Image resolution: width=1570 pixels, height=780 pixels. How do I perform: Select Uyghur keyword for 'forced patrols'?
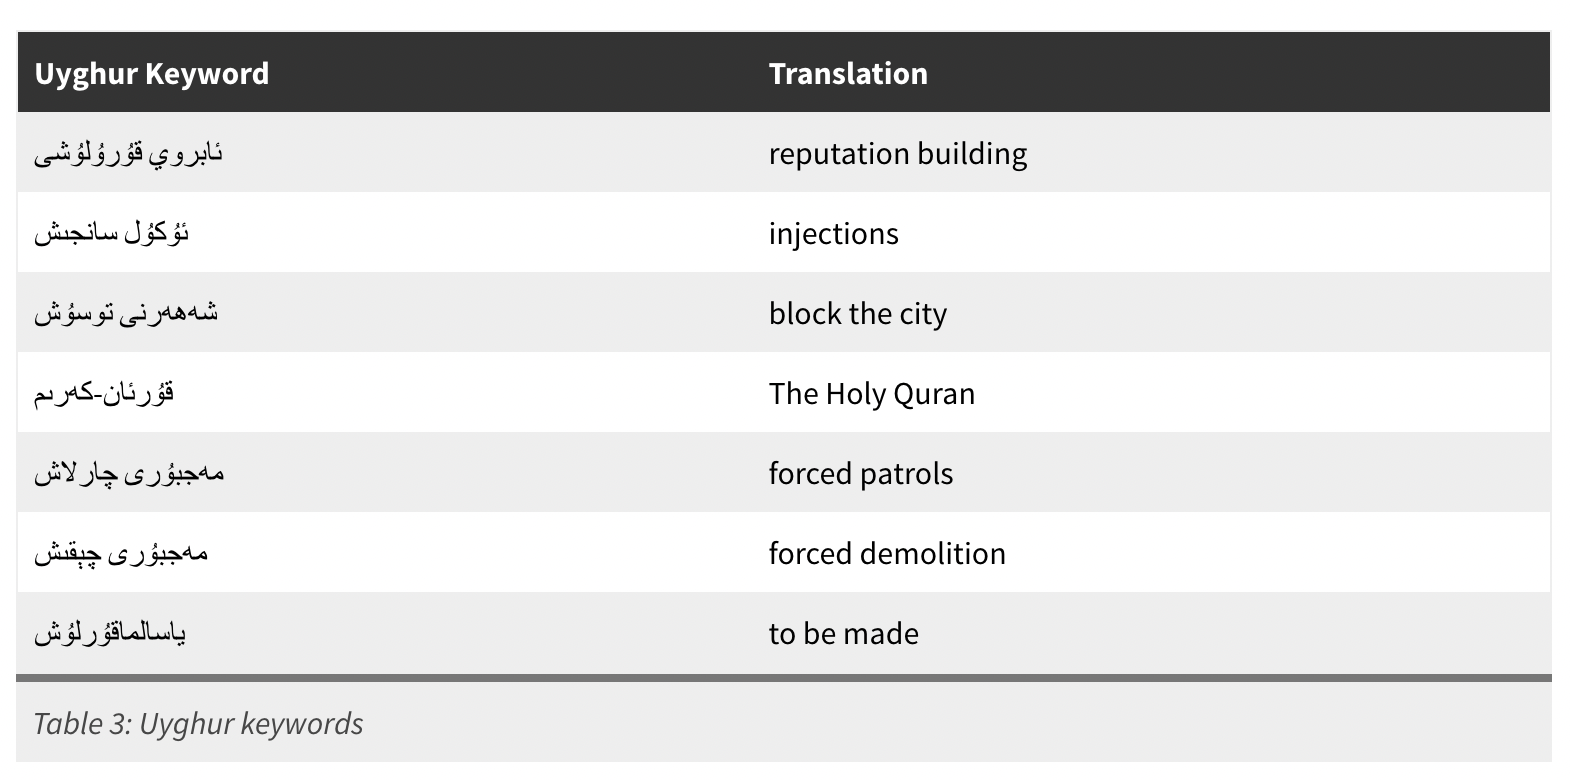129,473
